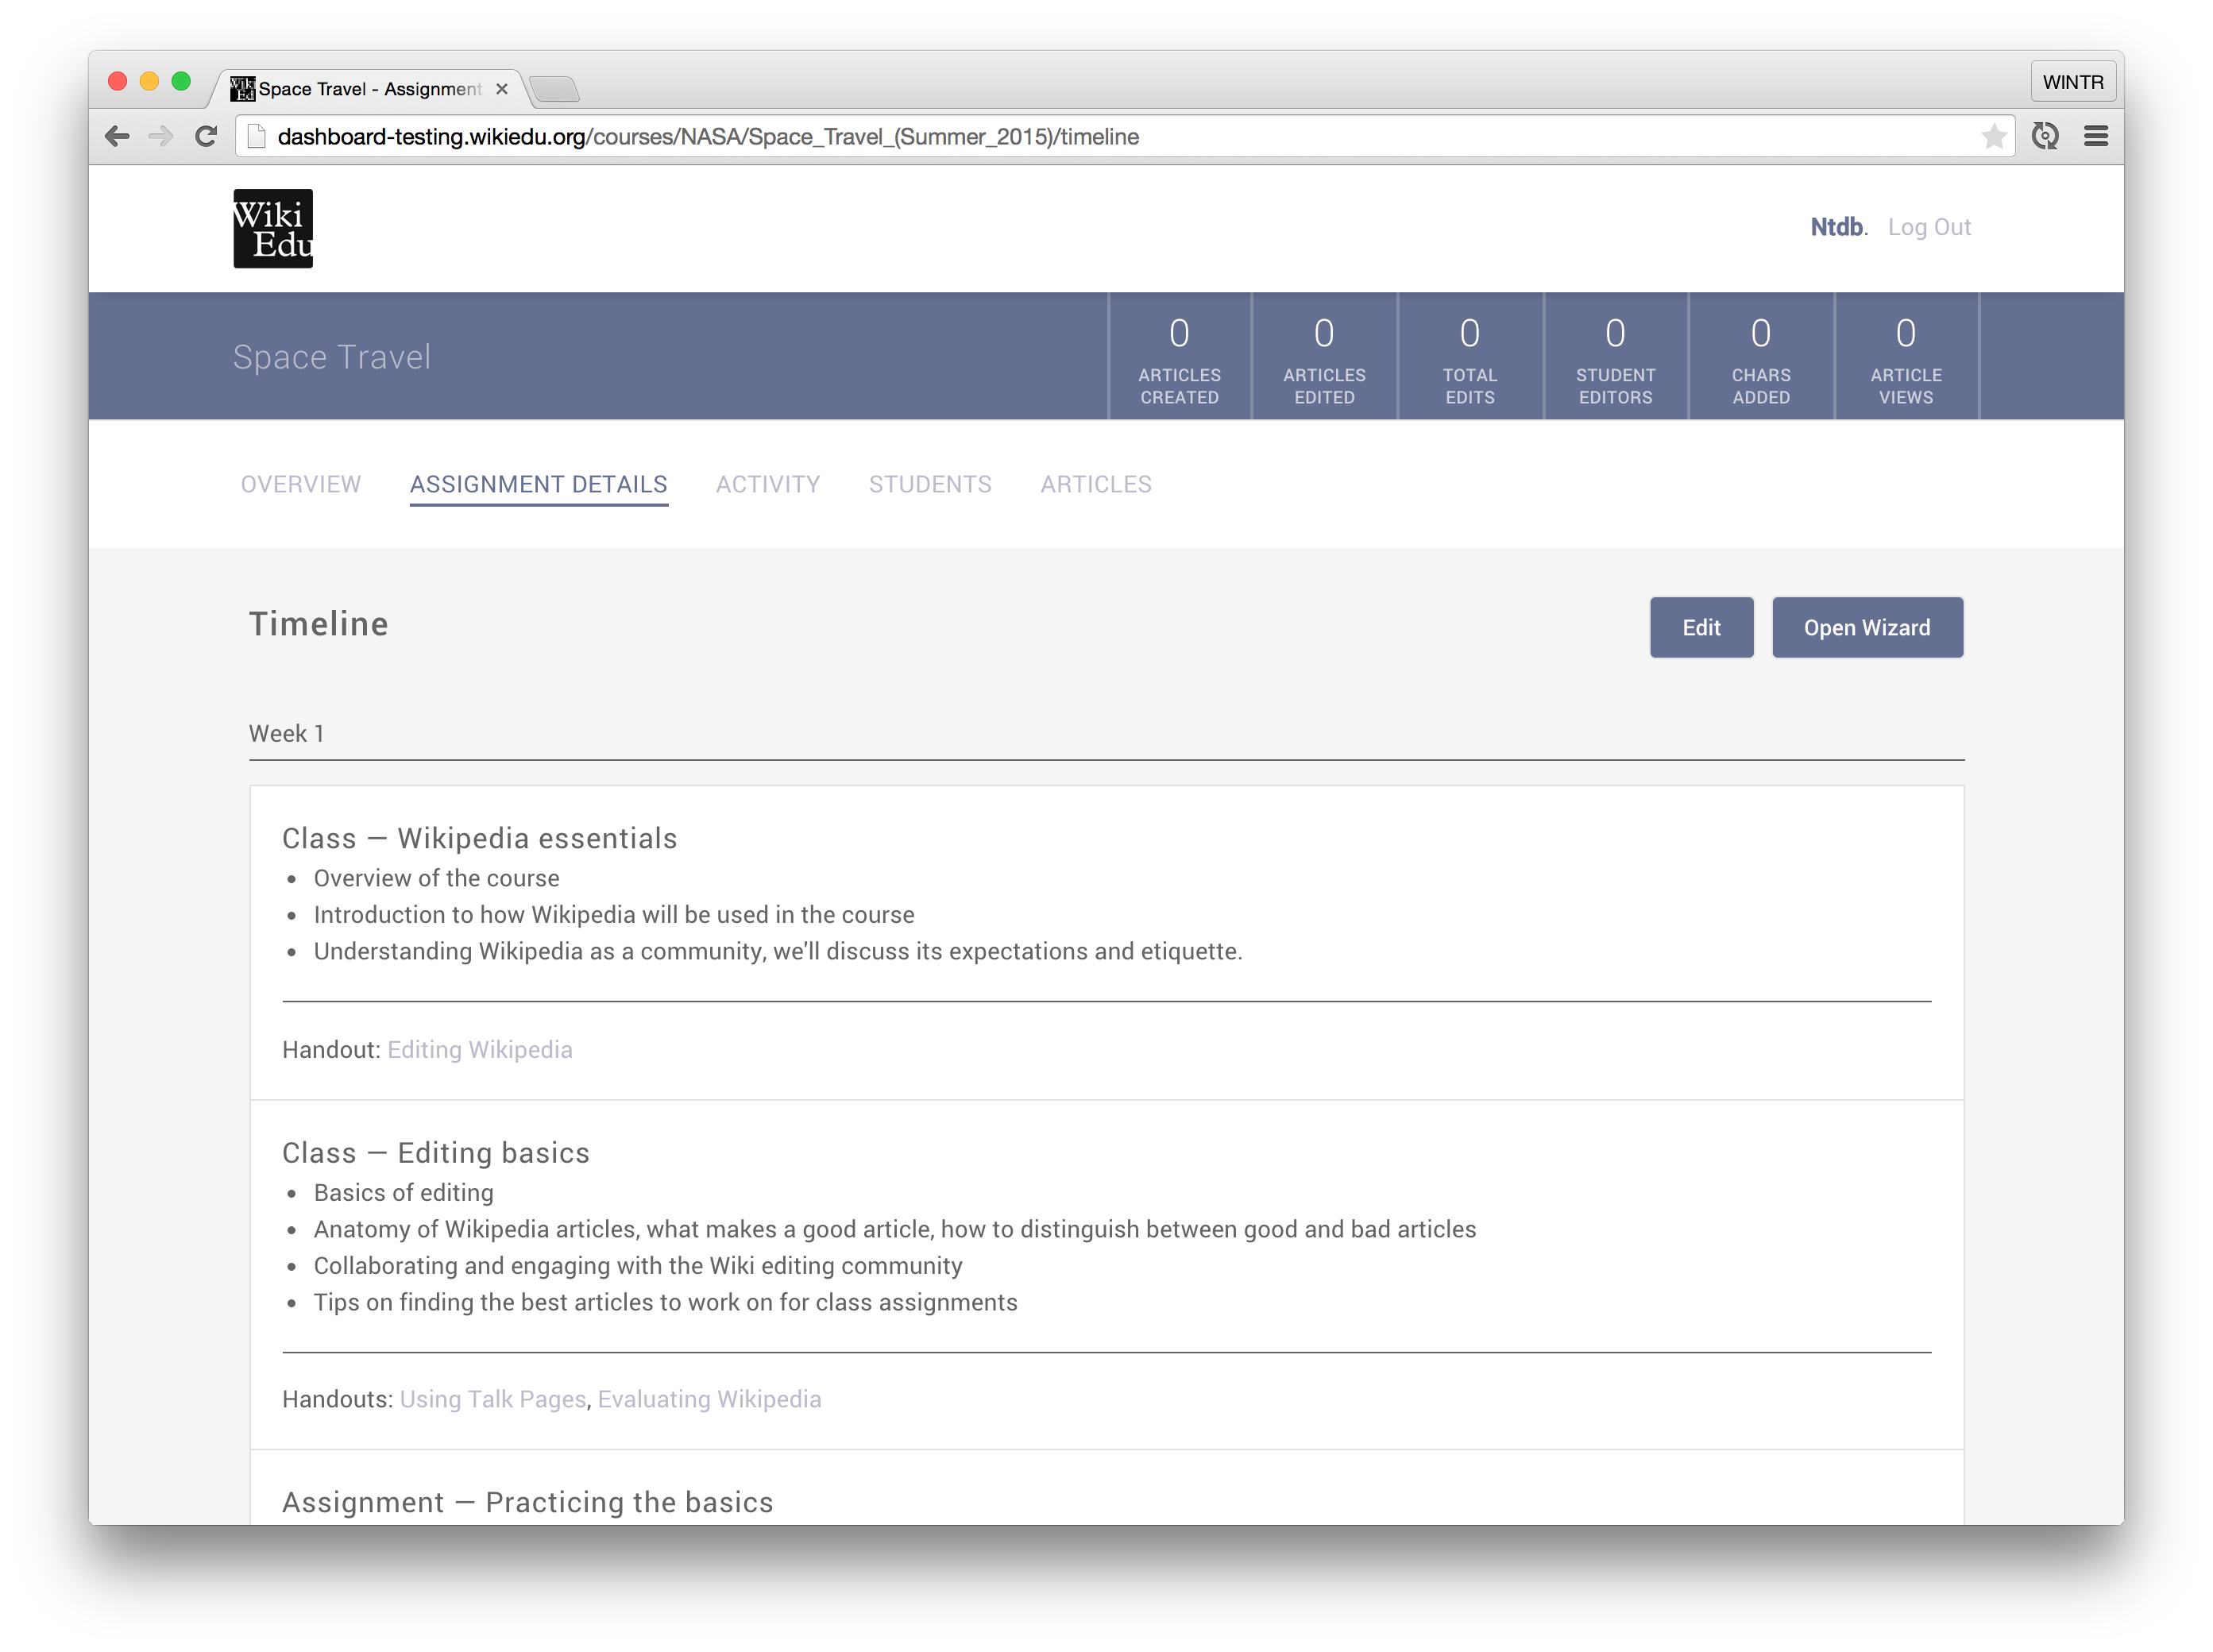Click the browser back arrow
This screenshot has height=1652, width=2213.
pyautogui.click(x=117, y=136)
